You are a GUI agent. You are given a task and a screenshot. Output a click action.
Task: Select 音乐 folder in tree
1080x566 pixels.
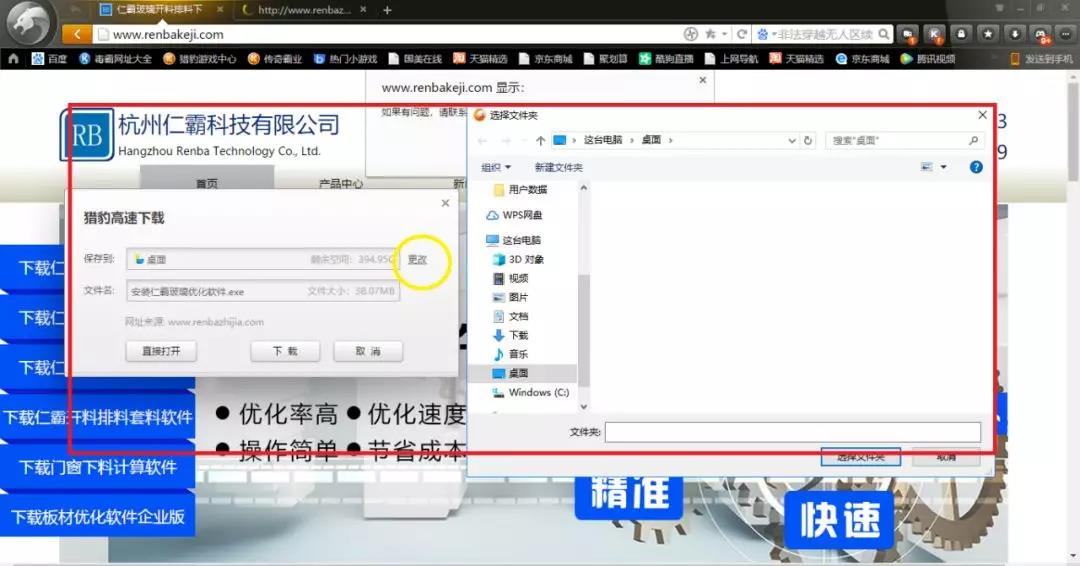510,354
